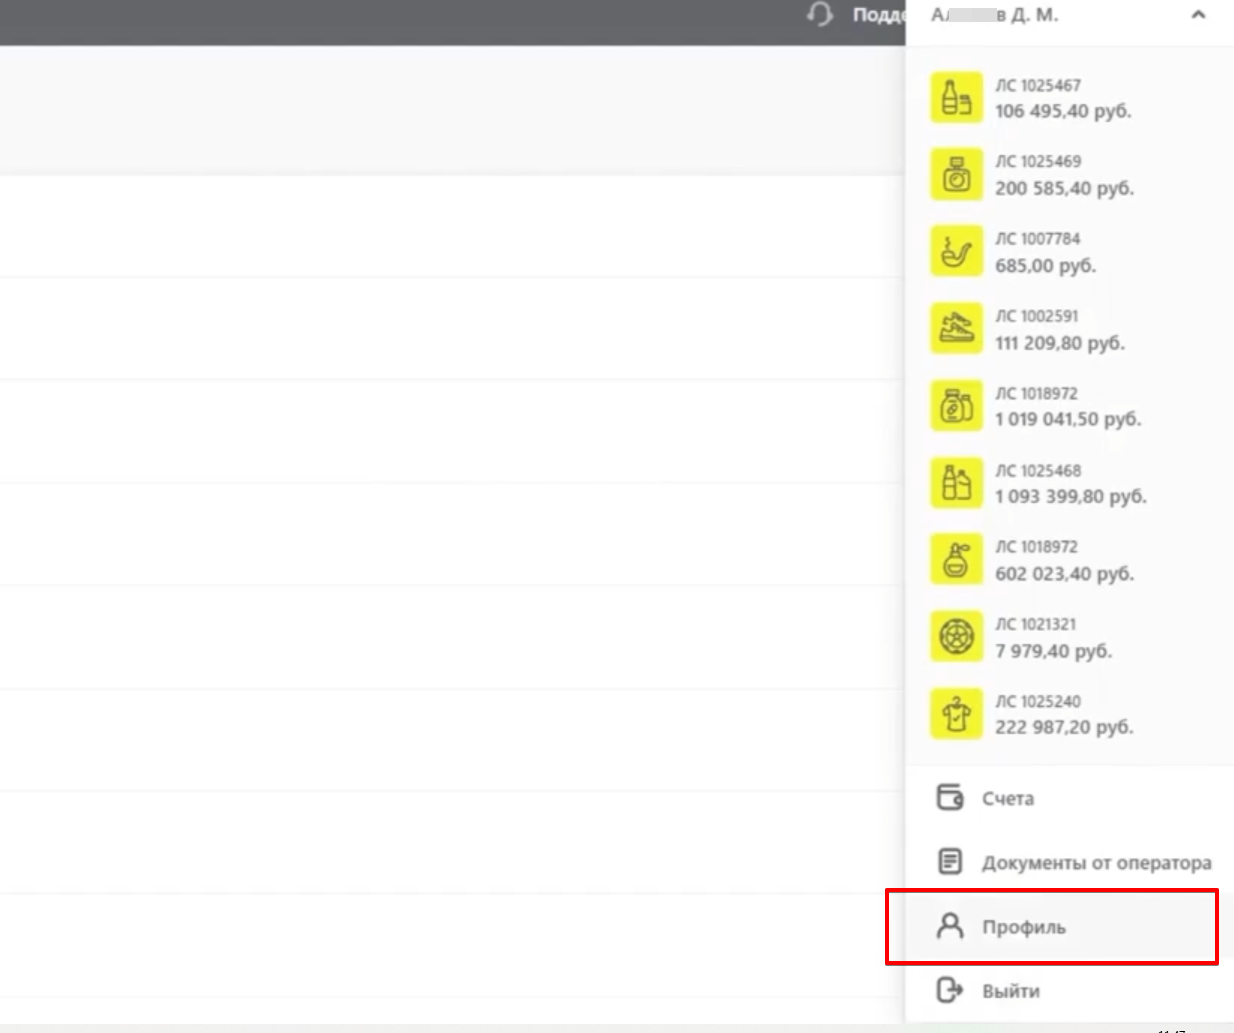Viewport: 1234px width, 1033px height.
Task: Click the ЛС 1007784 account number
Action: pos(1038,239)
